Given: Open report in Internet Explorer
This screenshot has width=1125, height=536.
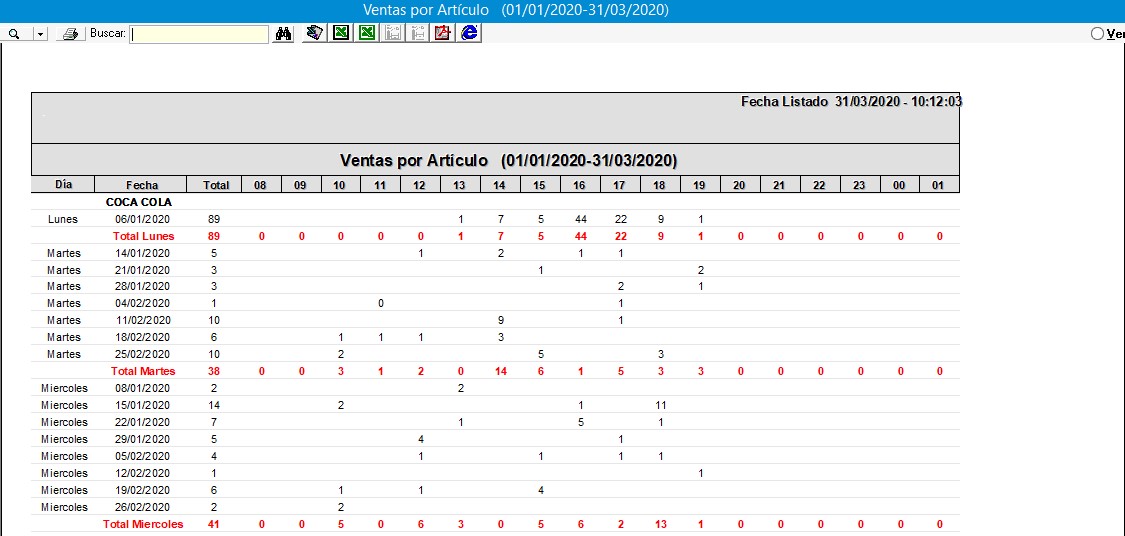Looking at the screenshot, I should (469, 33).
